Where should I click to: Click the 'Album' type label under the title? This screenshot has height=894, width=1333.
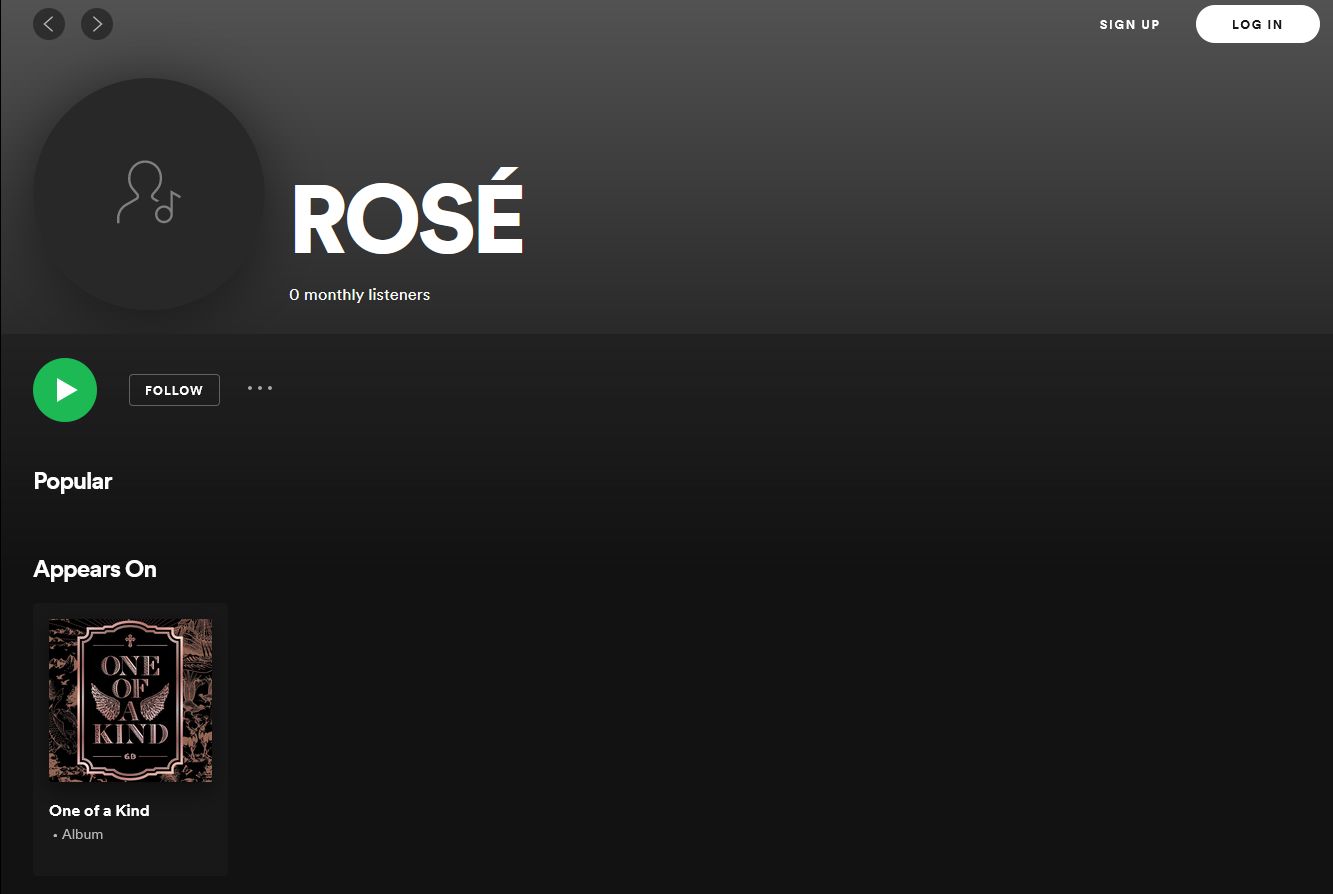[82, 834]
